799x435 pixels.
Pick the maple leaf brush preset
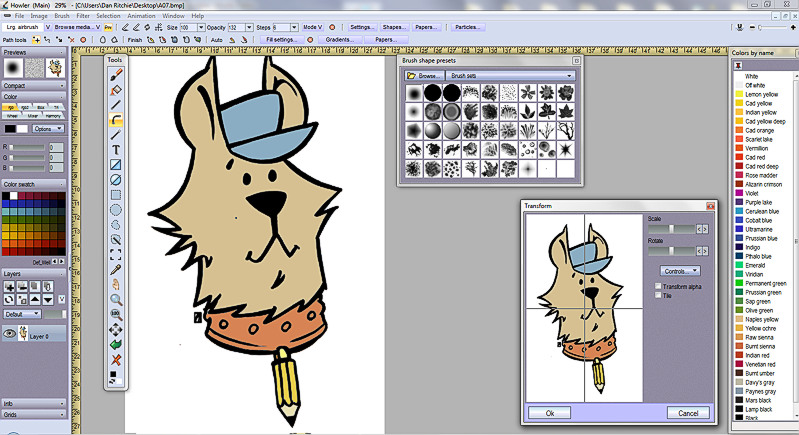point(565,111)
